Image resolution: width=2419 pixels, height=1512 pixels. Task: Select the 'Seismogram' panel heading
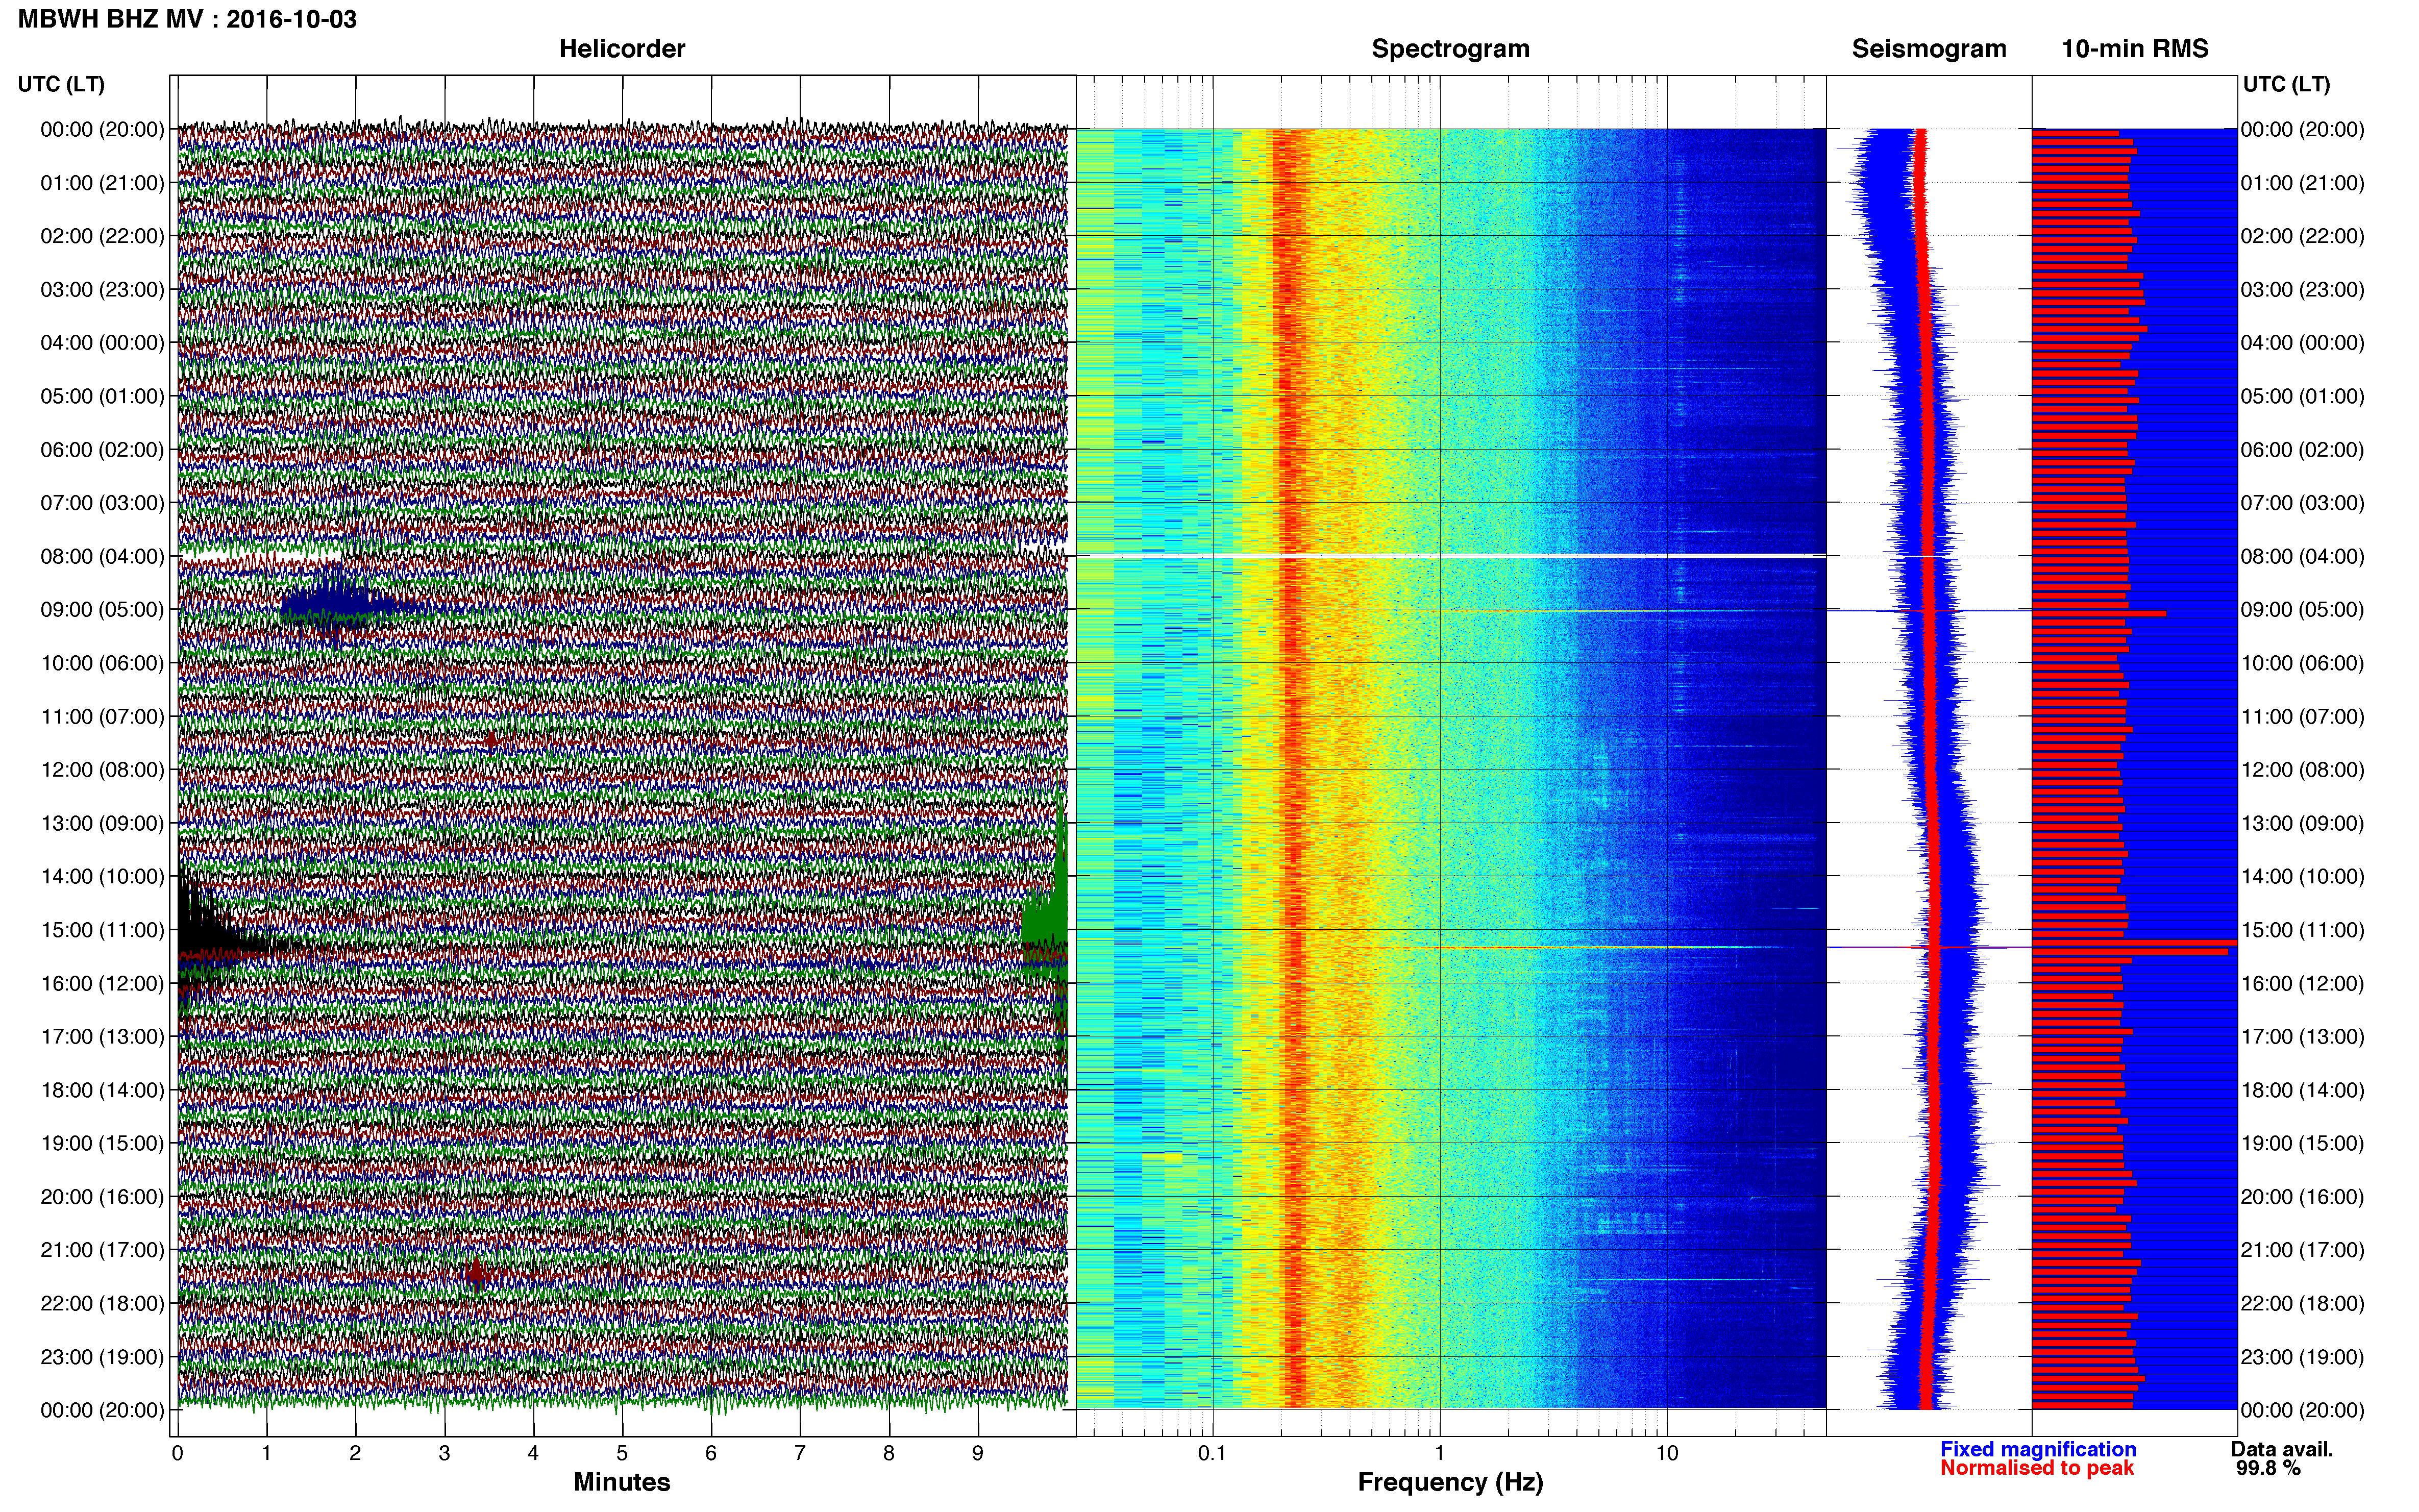point(1929,49)
